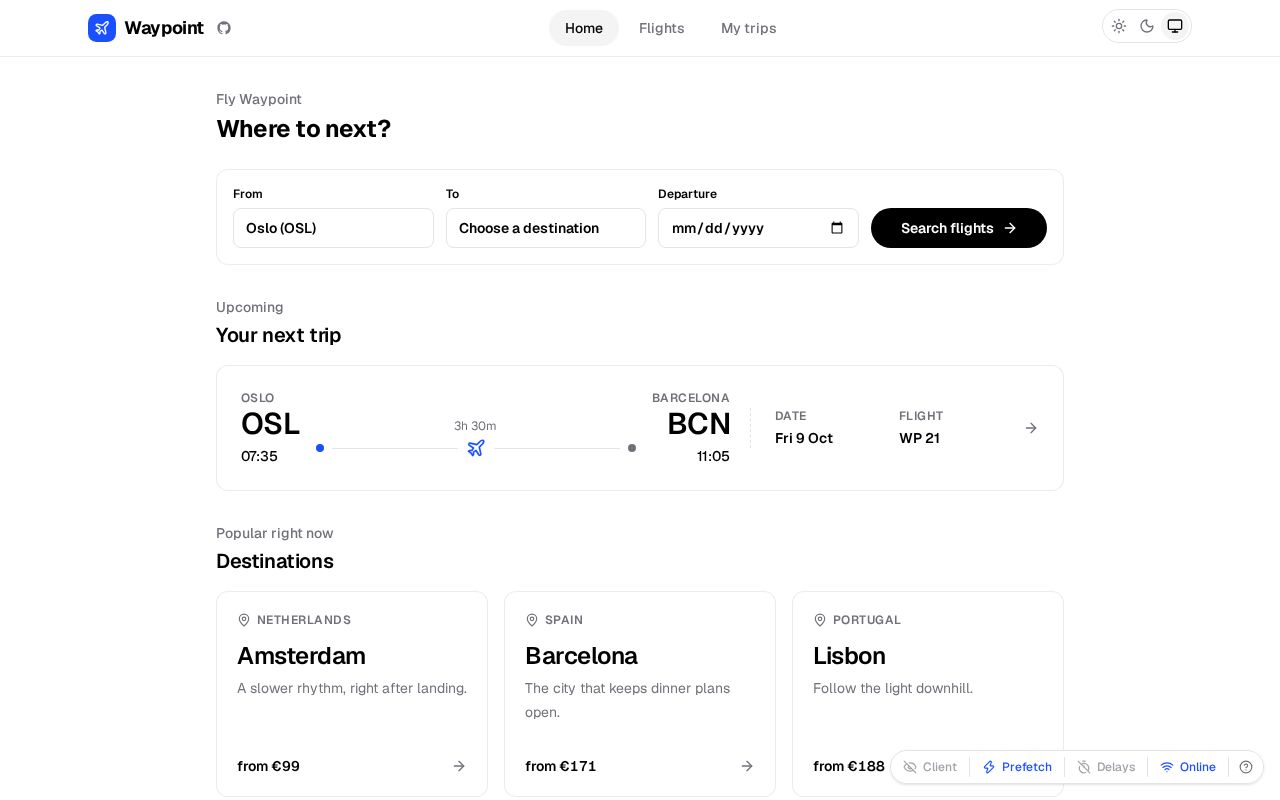
Task: Open the Amsterdam destination heading
Action: (301, 656)
